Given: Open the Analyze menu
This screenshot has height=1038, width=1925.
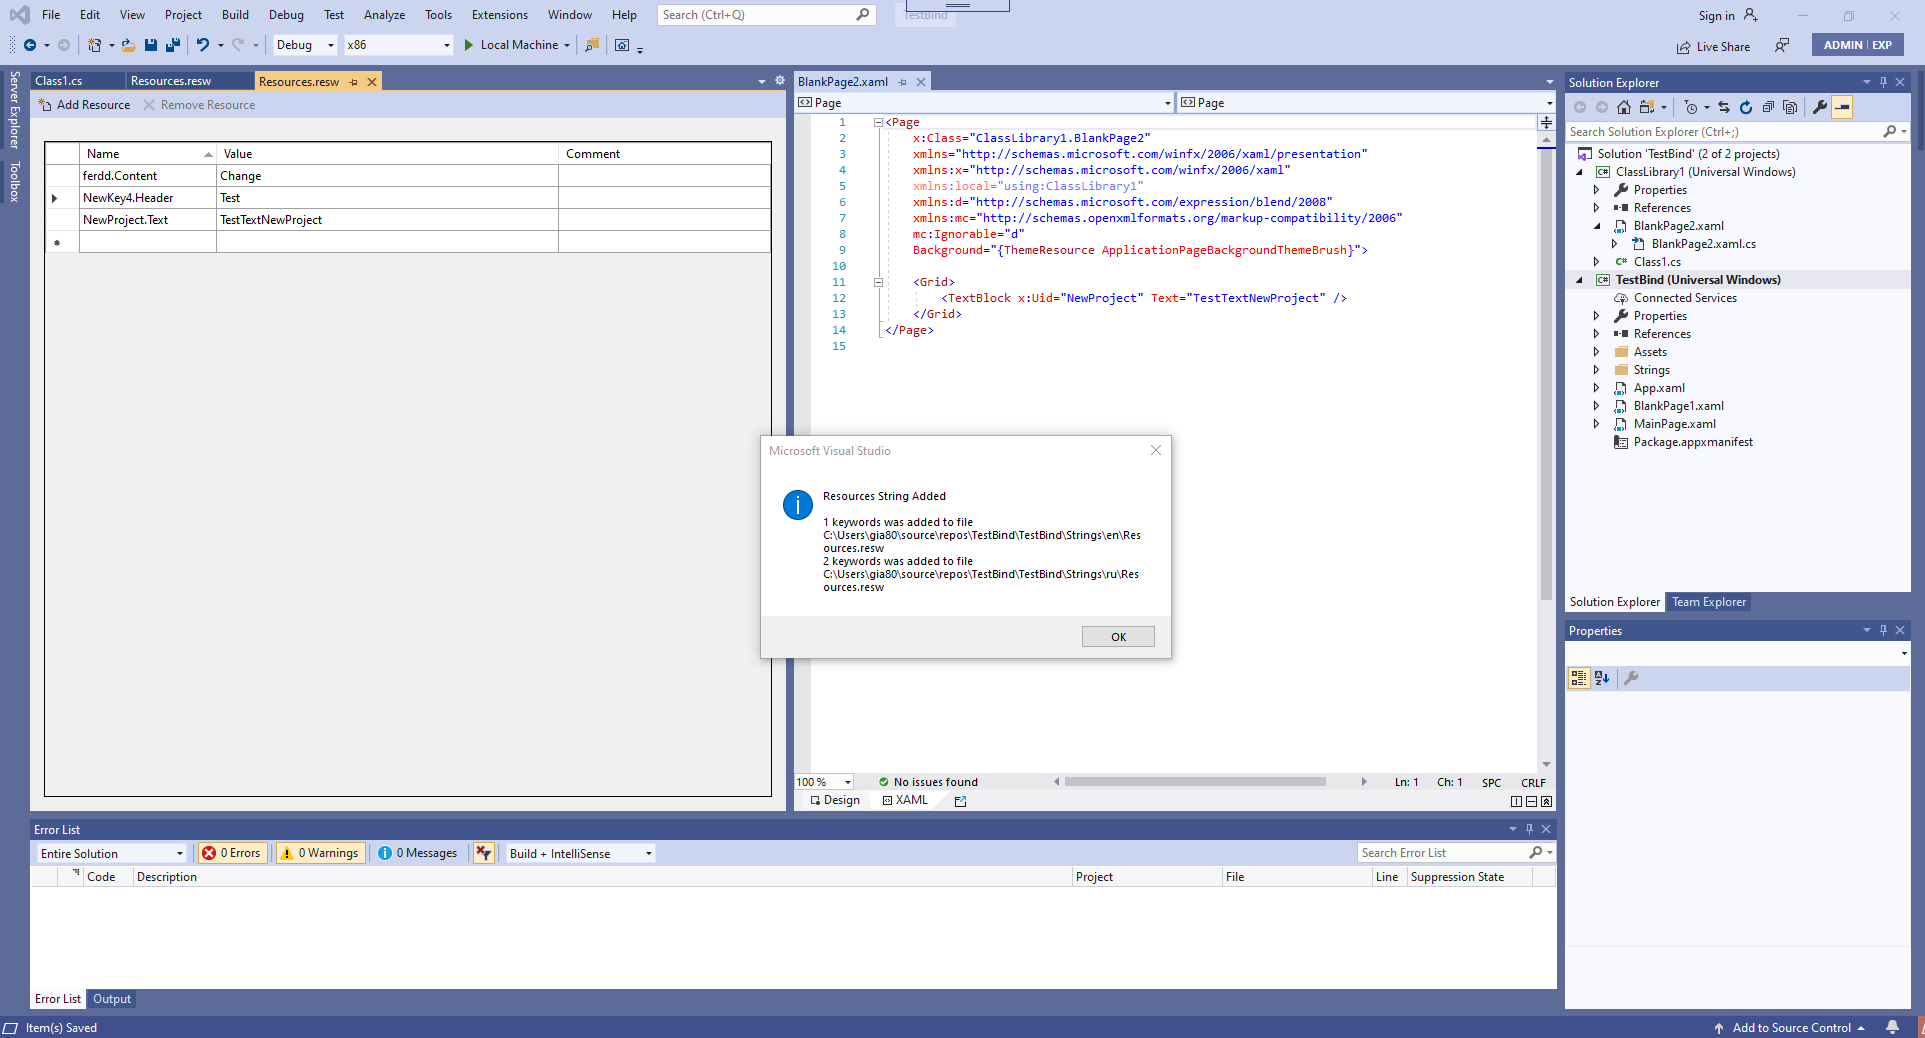Looking at the screenshot, I should tap(384, 15).
